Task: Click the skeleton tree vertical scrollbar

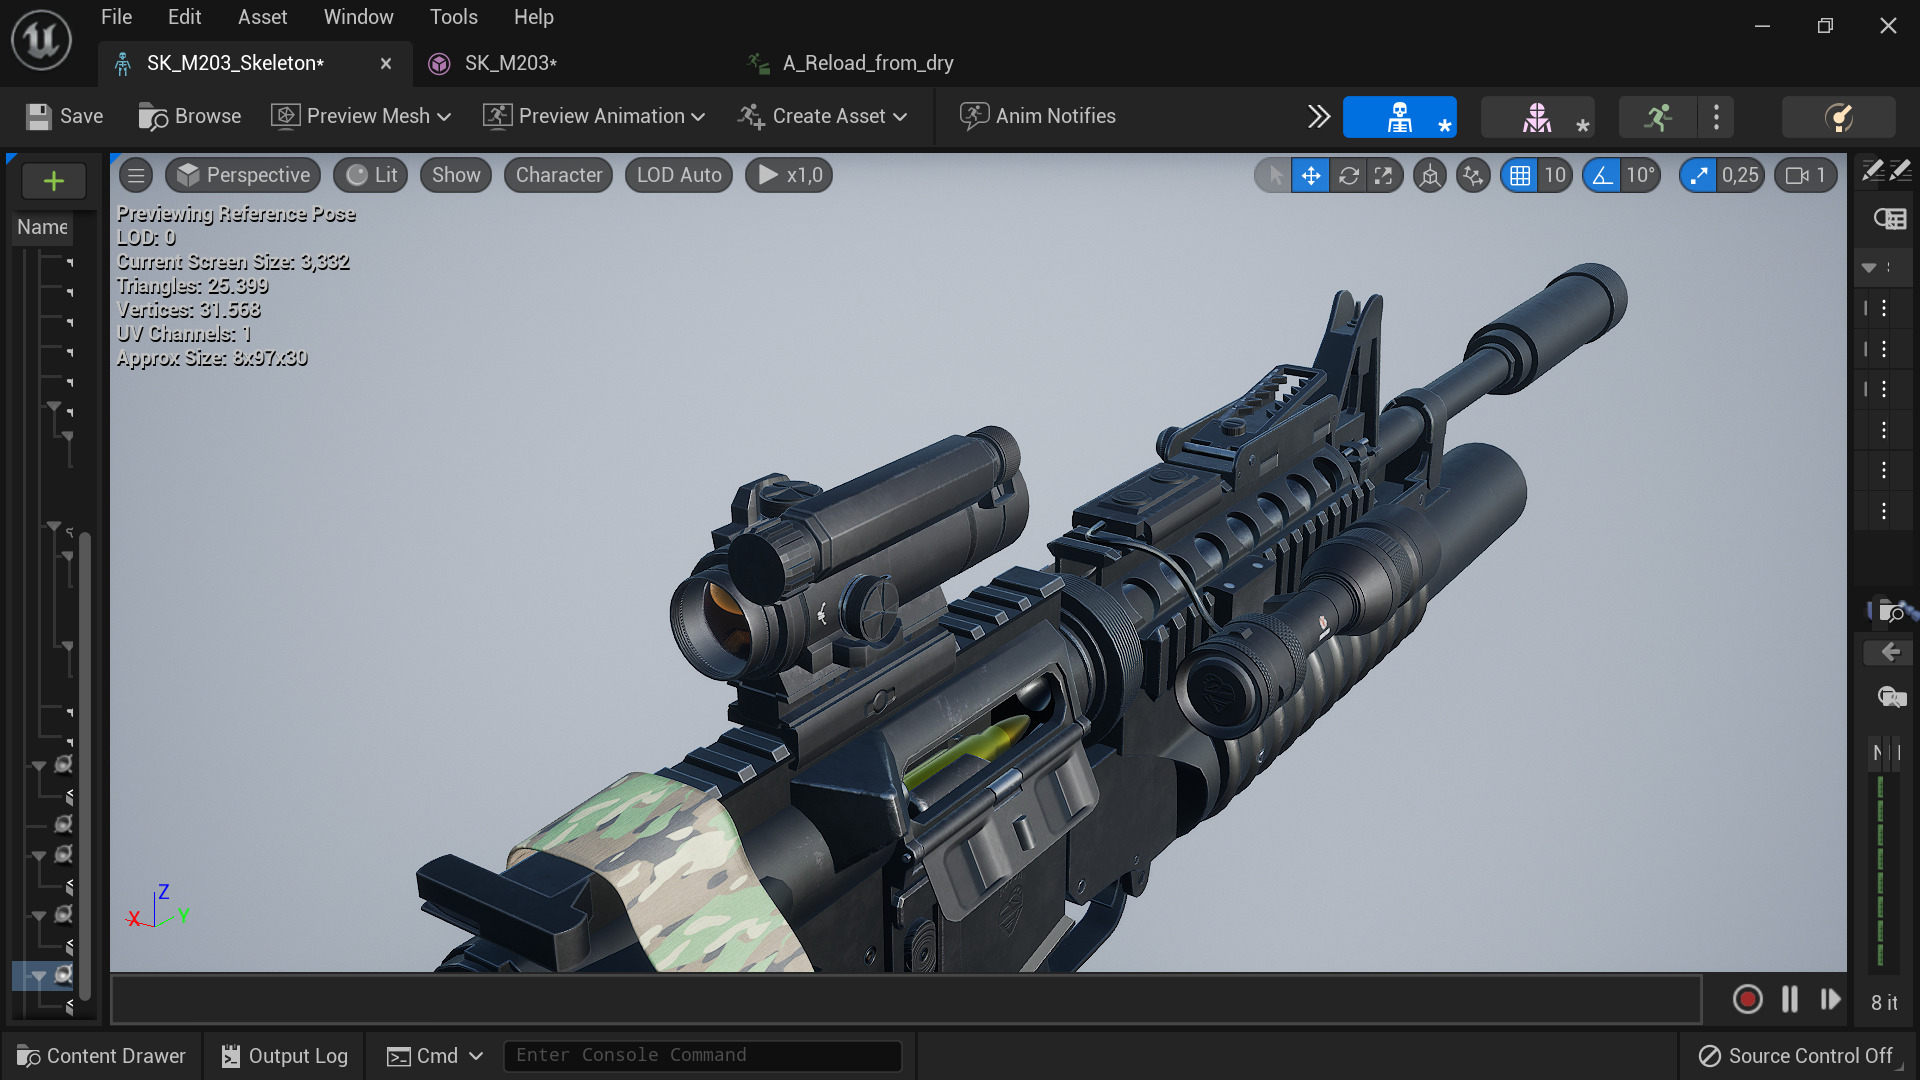Action: 86,765
